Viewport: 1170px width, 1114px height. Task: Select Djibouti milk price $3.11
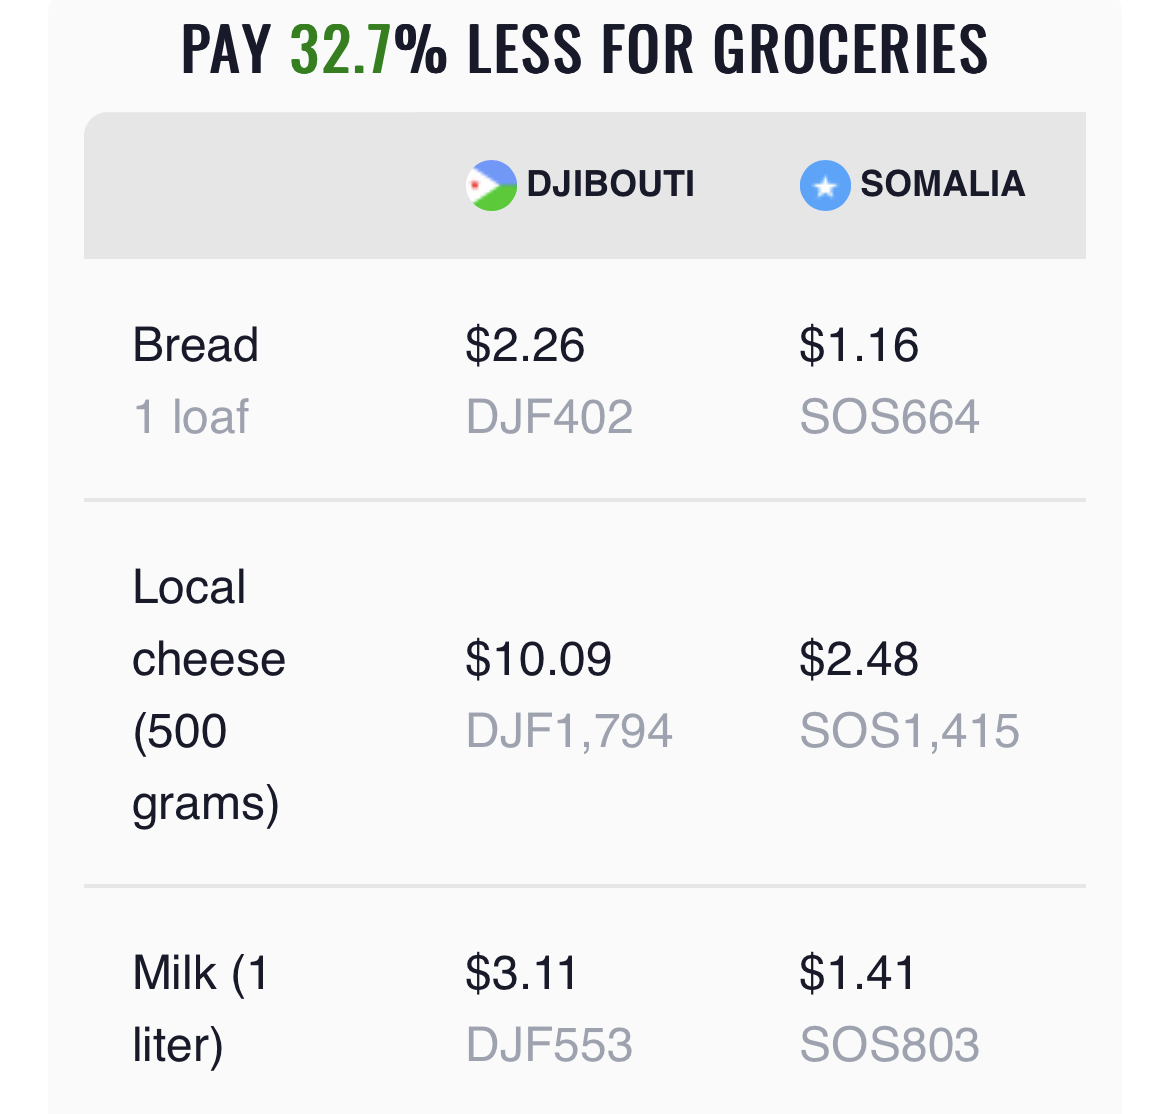coord(522,973)
